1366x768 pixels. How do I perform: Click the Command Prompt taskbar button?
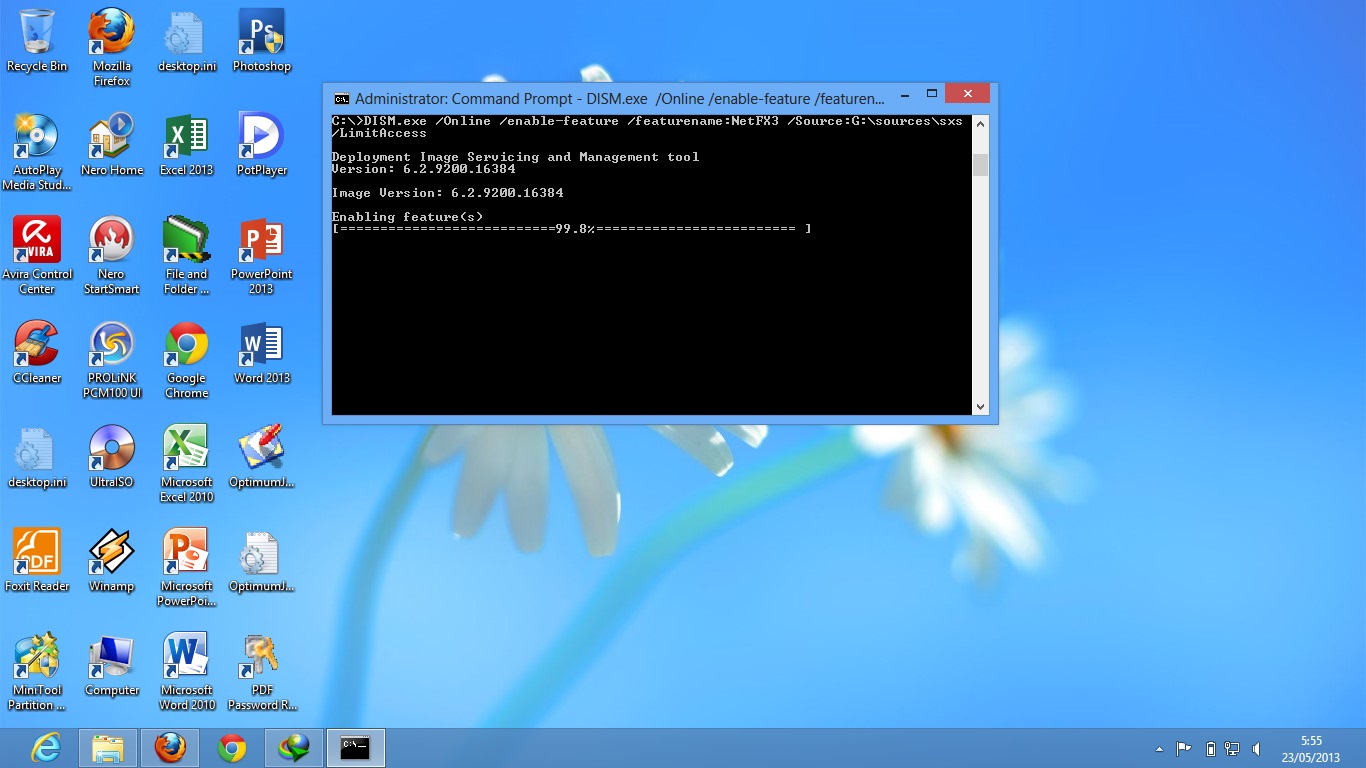click(x=356, y=748)
